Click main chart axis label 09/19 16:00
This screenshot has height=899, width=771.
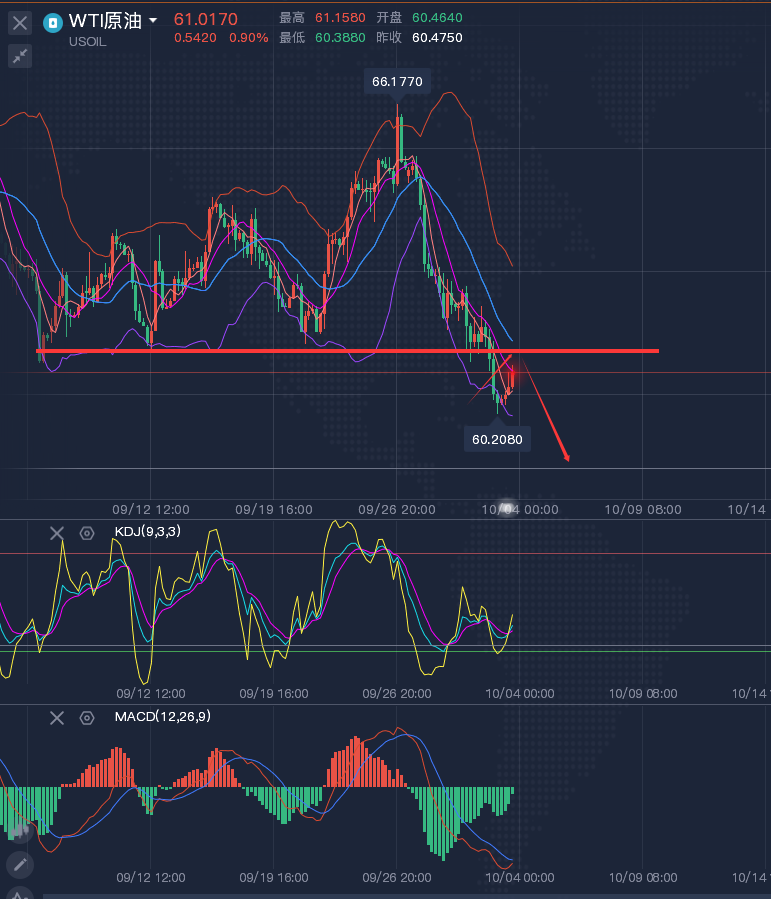pyautogui.click(x=274, y=509)
